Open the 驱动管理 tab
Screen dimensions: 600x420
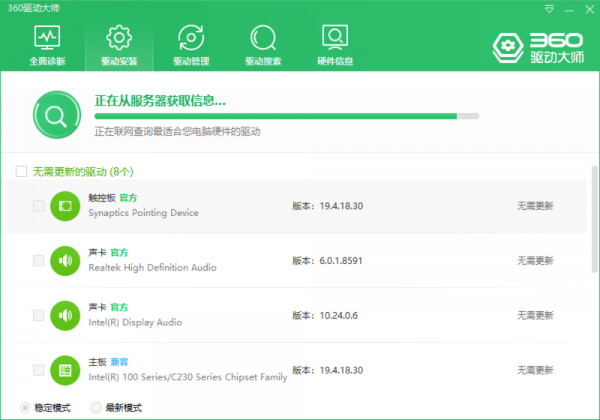[x=191, y=46]
